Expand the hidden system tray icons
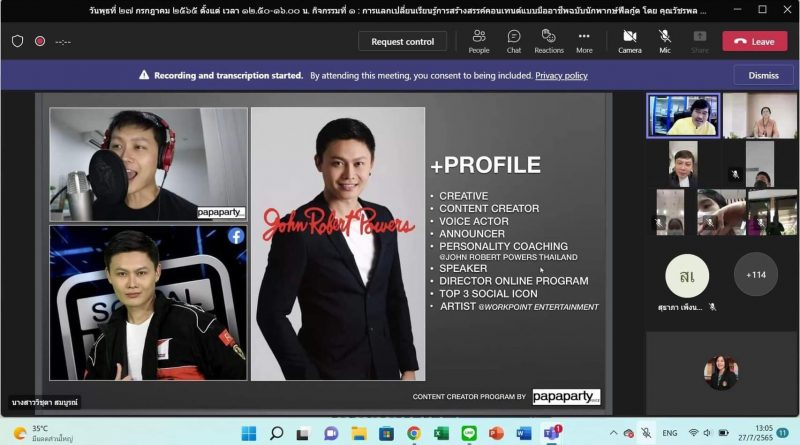800x445 pixels. [613, 433]
